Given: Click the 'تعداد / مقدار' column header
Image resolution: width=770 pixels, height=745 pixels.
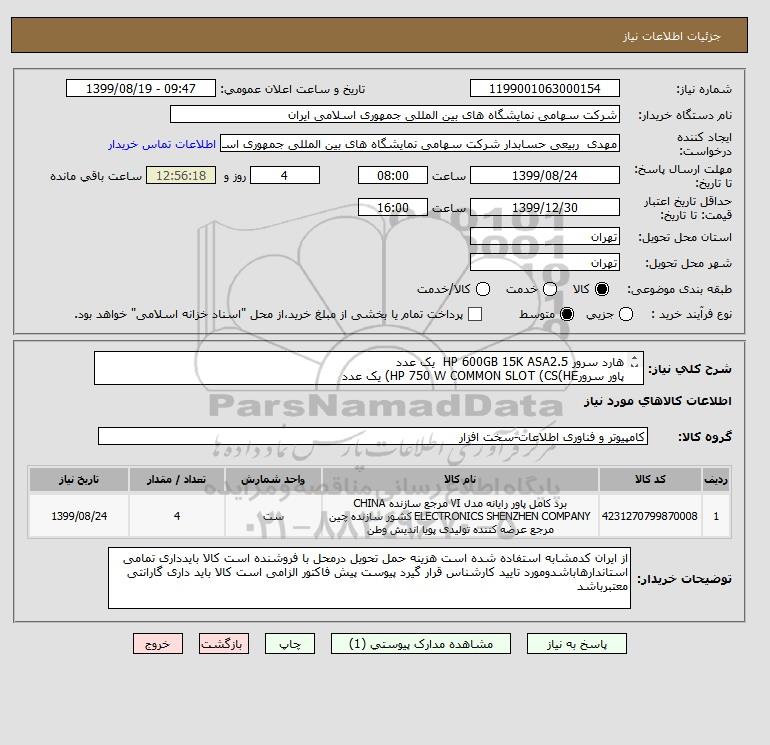Looking at the screenshot, I should click(x=177, y=479).
